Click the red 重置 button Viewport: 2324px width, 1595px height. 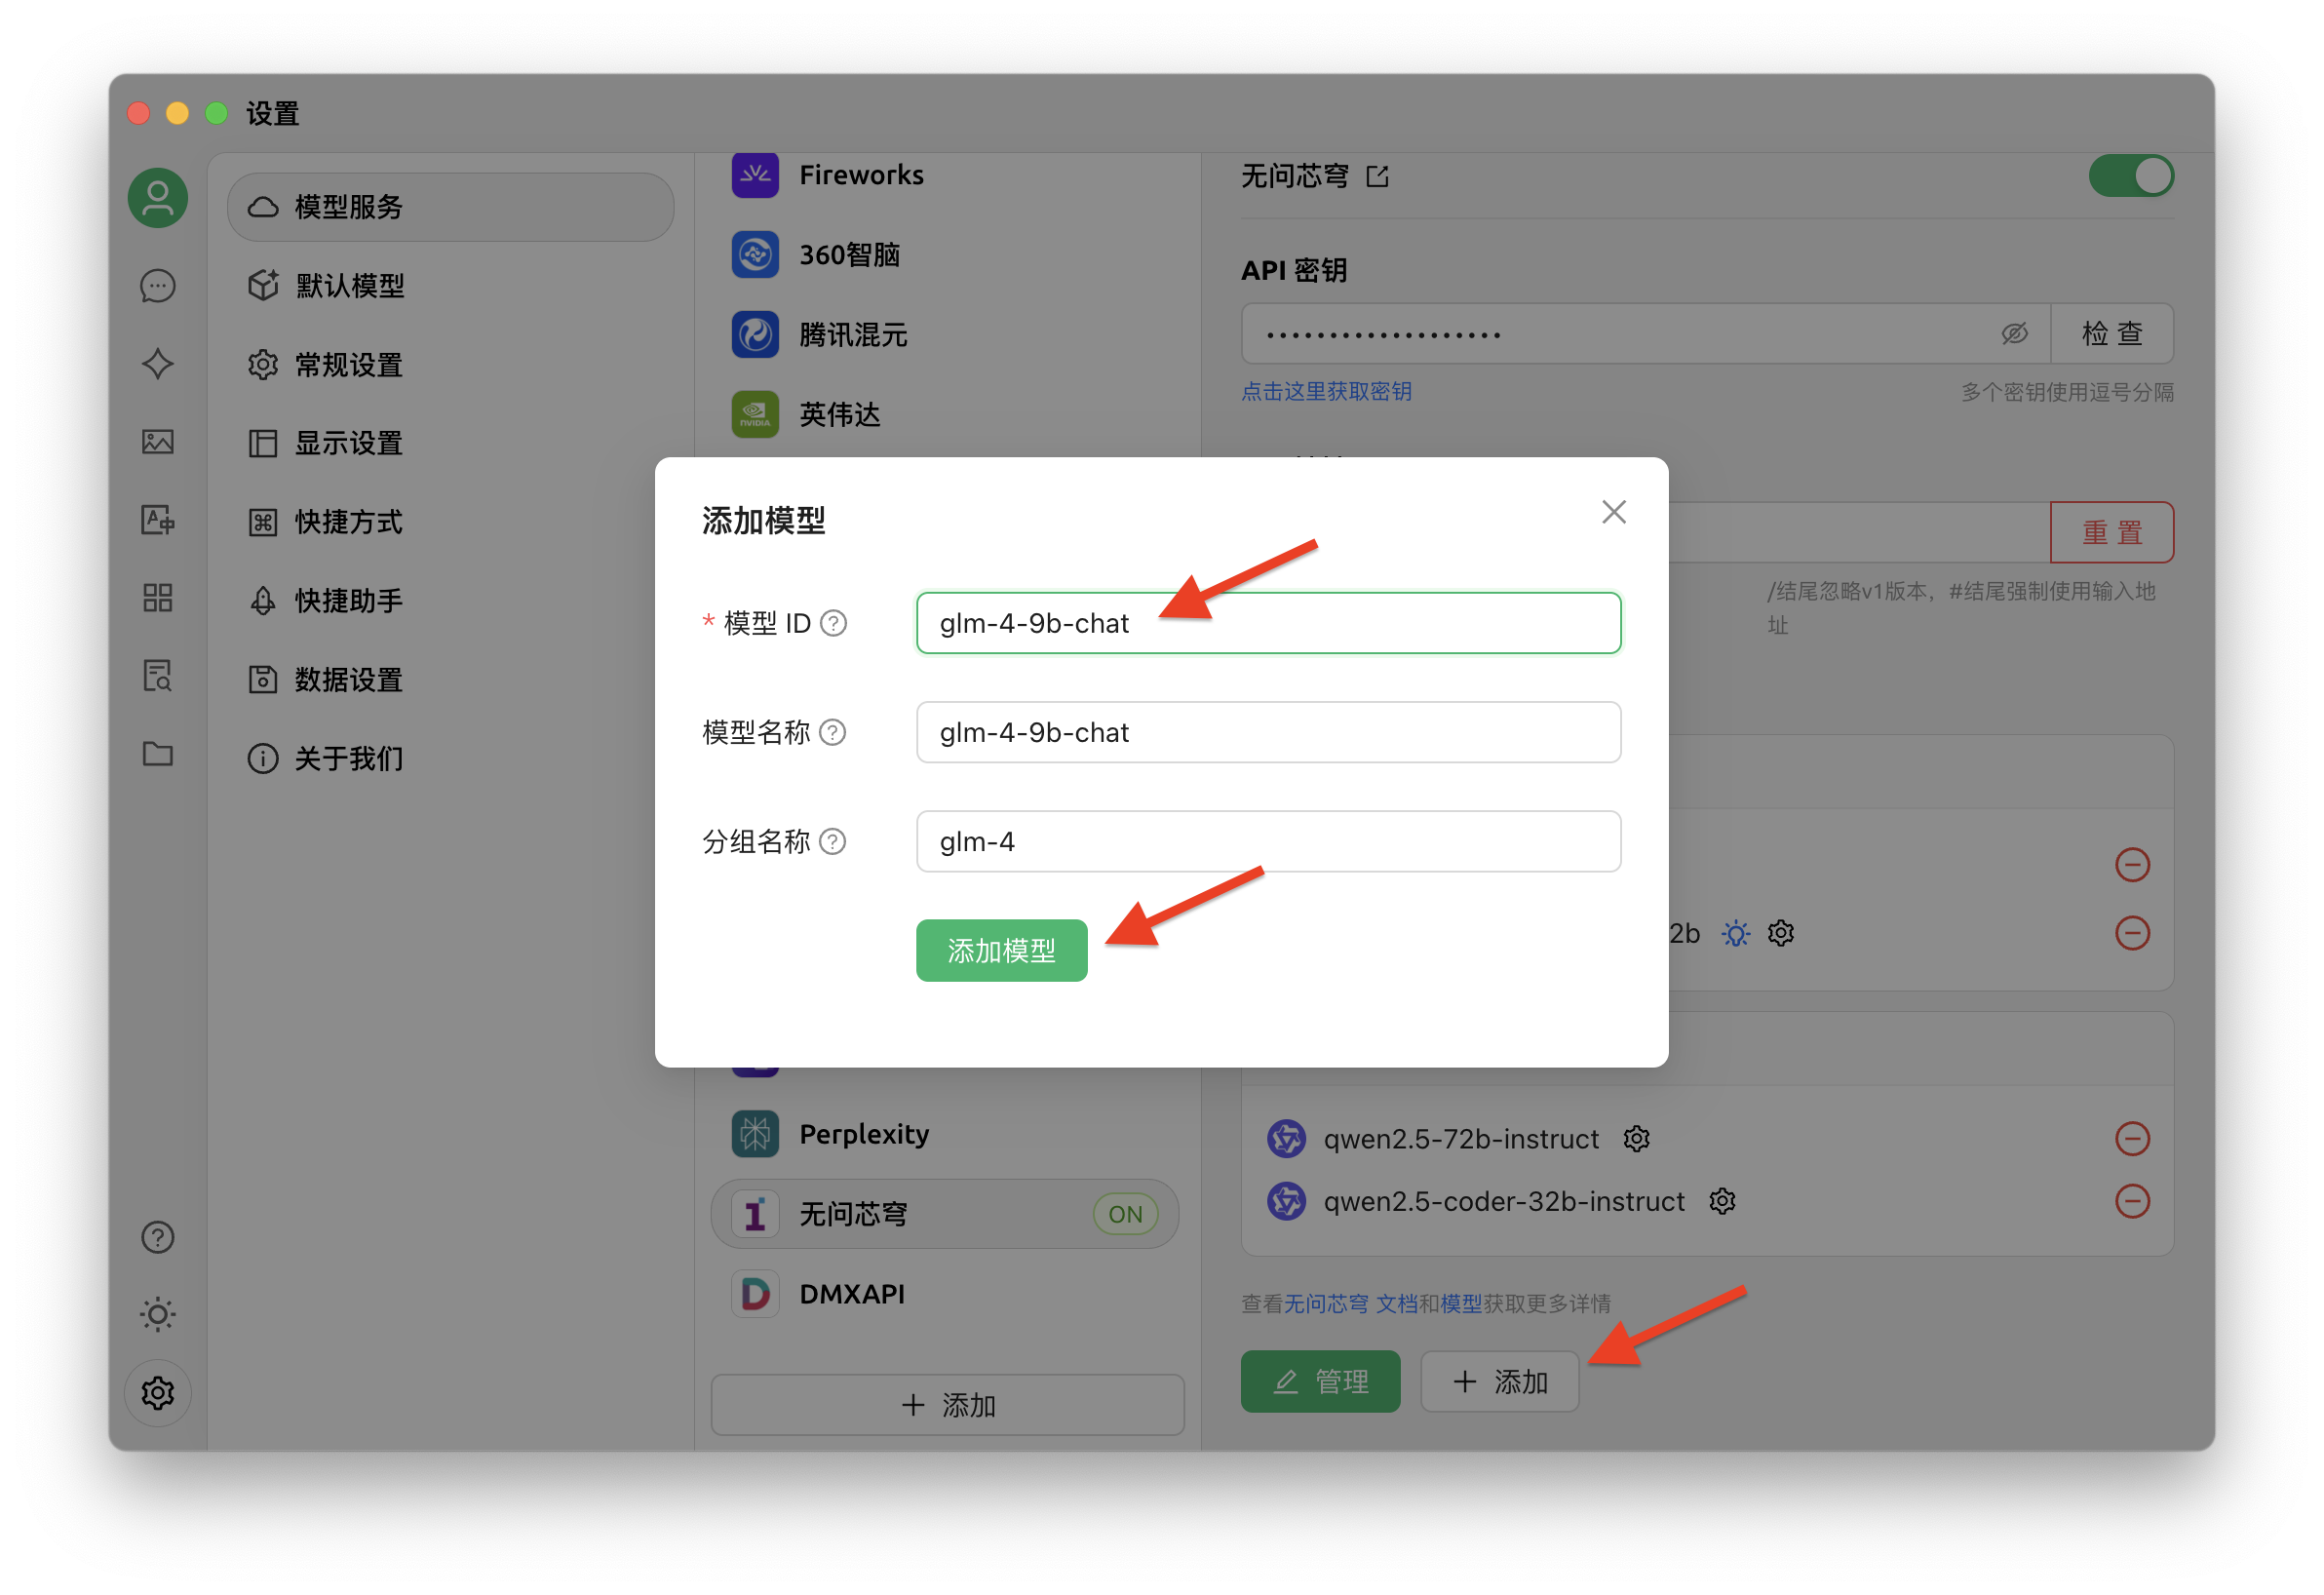point(2112,533)
